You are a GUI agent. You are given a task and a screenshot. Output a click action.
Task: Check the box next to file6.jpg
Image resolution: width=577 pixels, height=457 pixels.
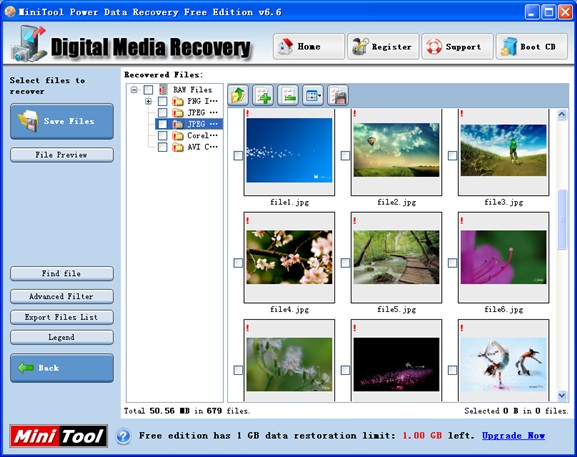[x=452, y=263]
